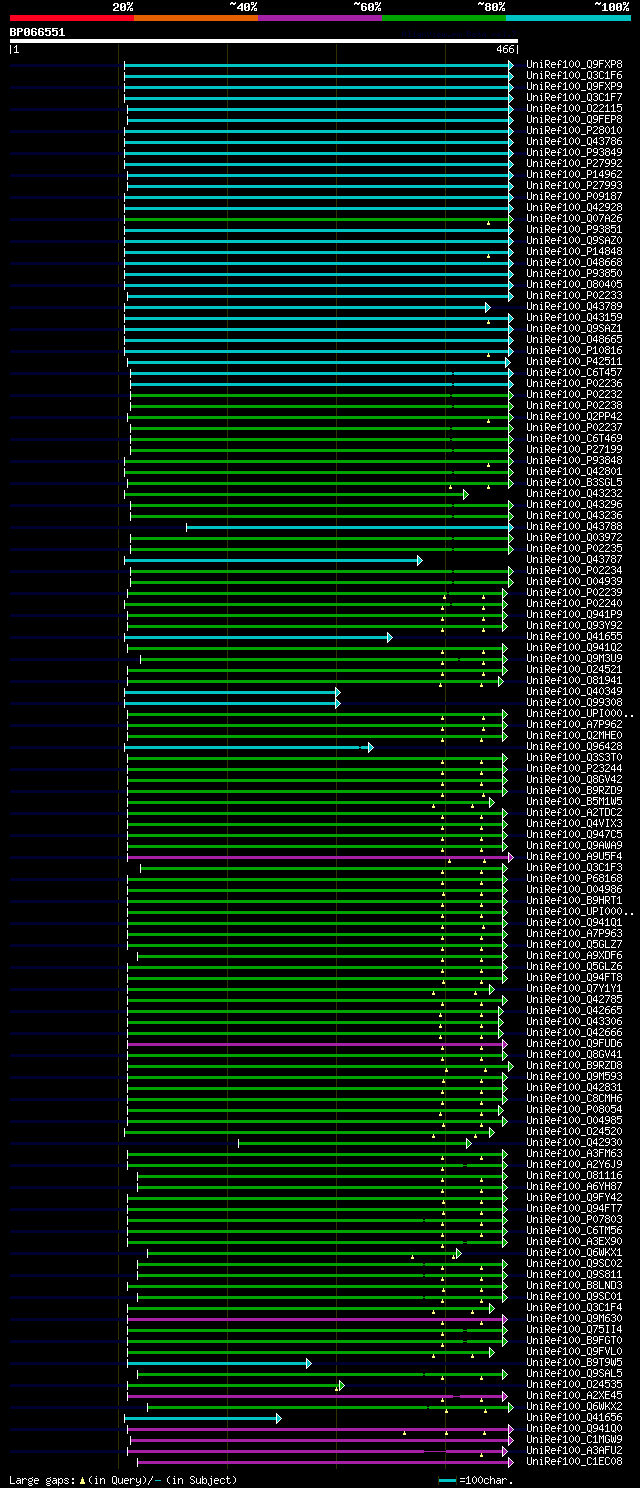Click the cyan alignment bar for Q43788

pos(349,526)
